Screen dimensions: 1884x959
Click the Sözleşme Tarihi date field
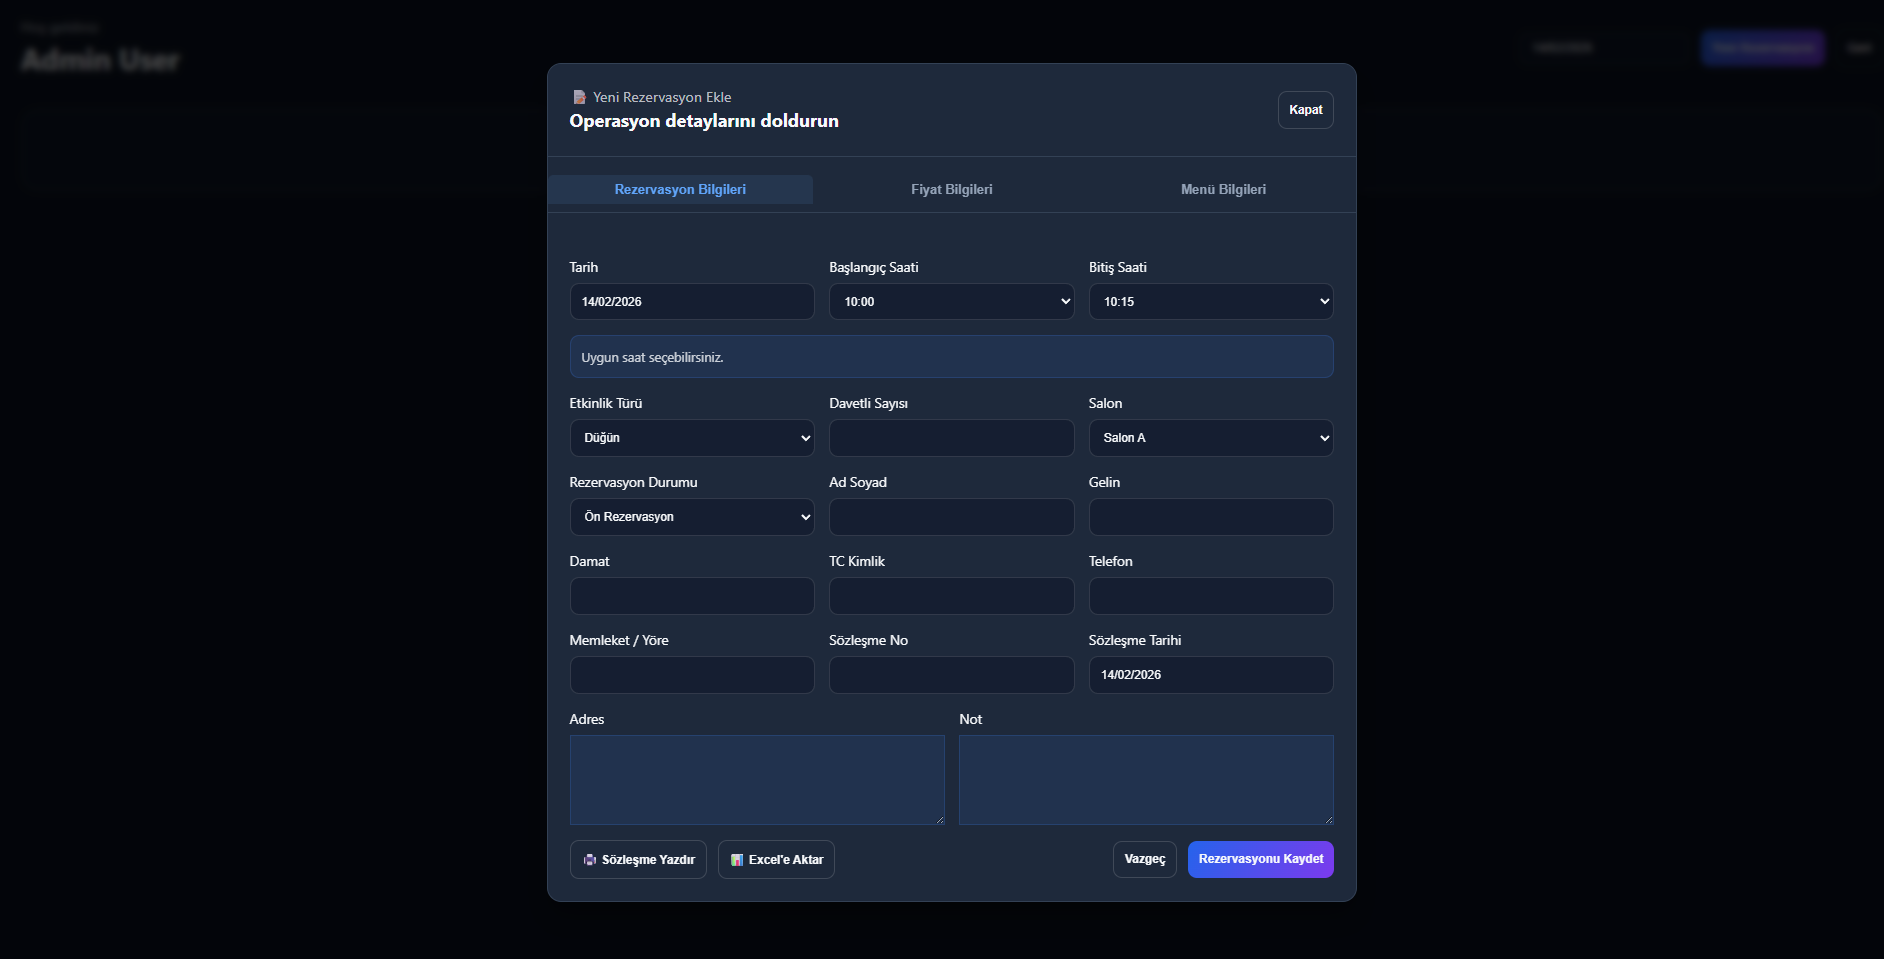1210,675
